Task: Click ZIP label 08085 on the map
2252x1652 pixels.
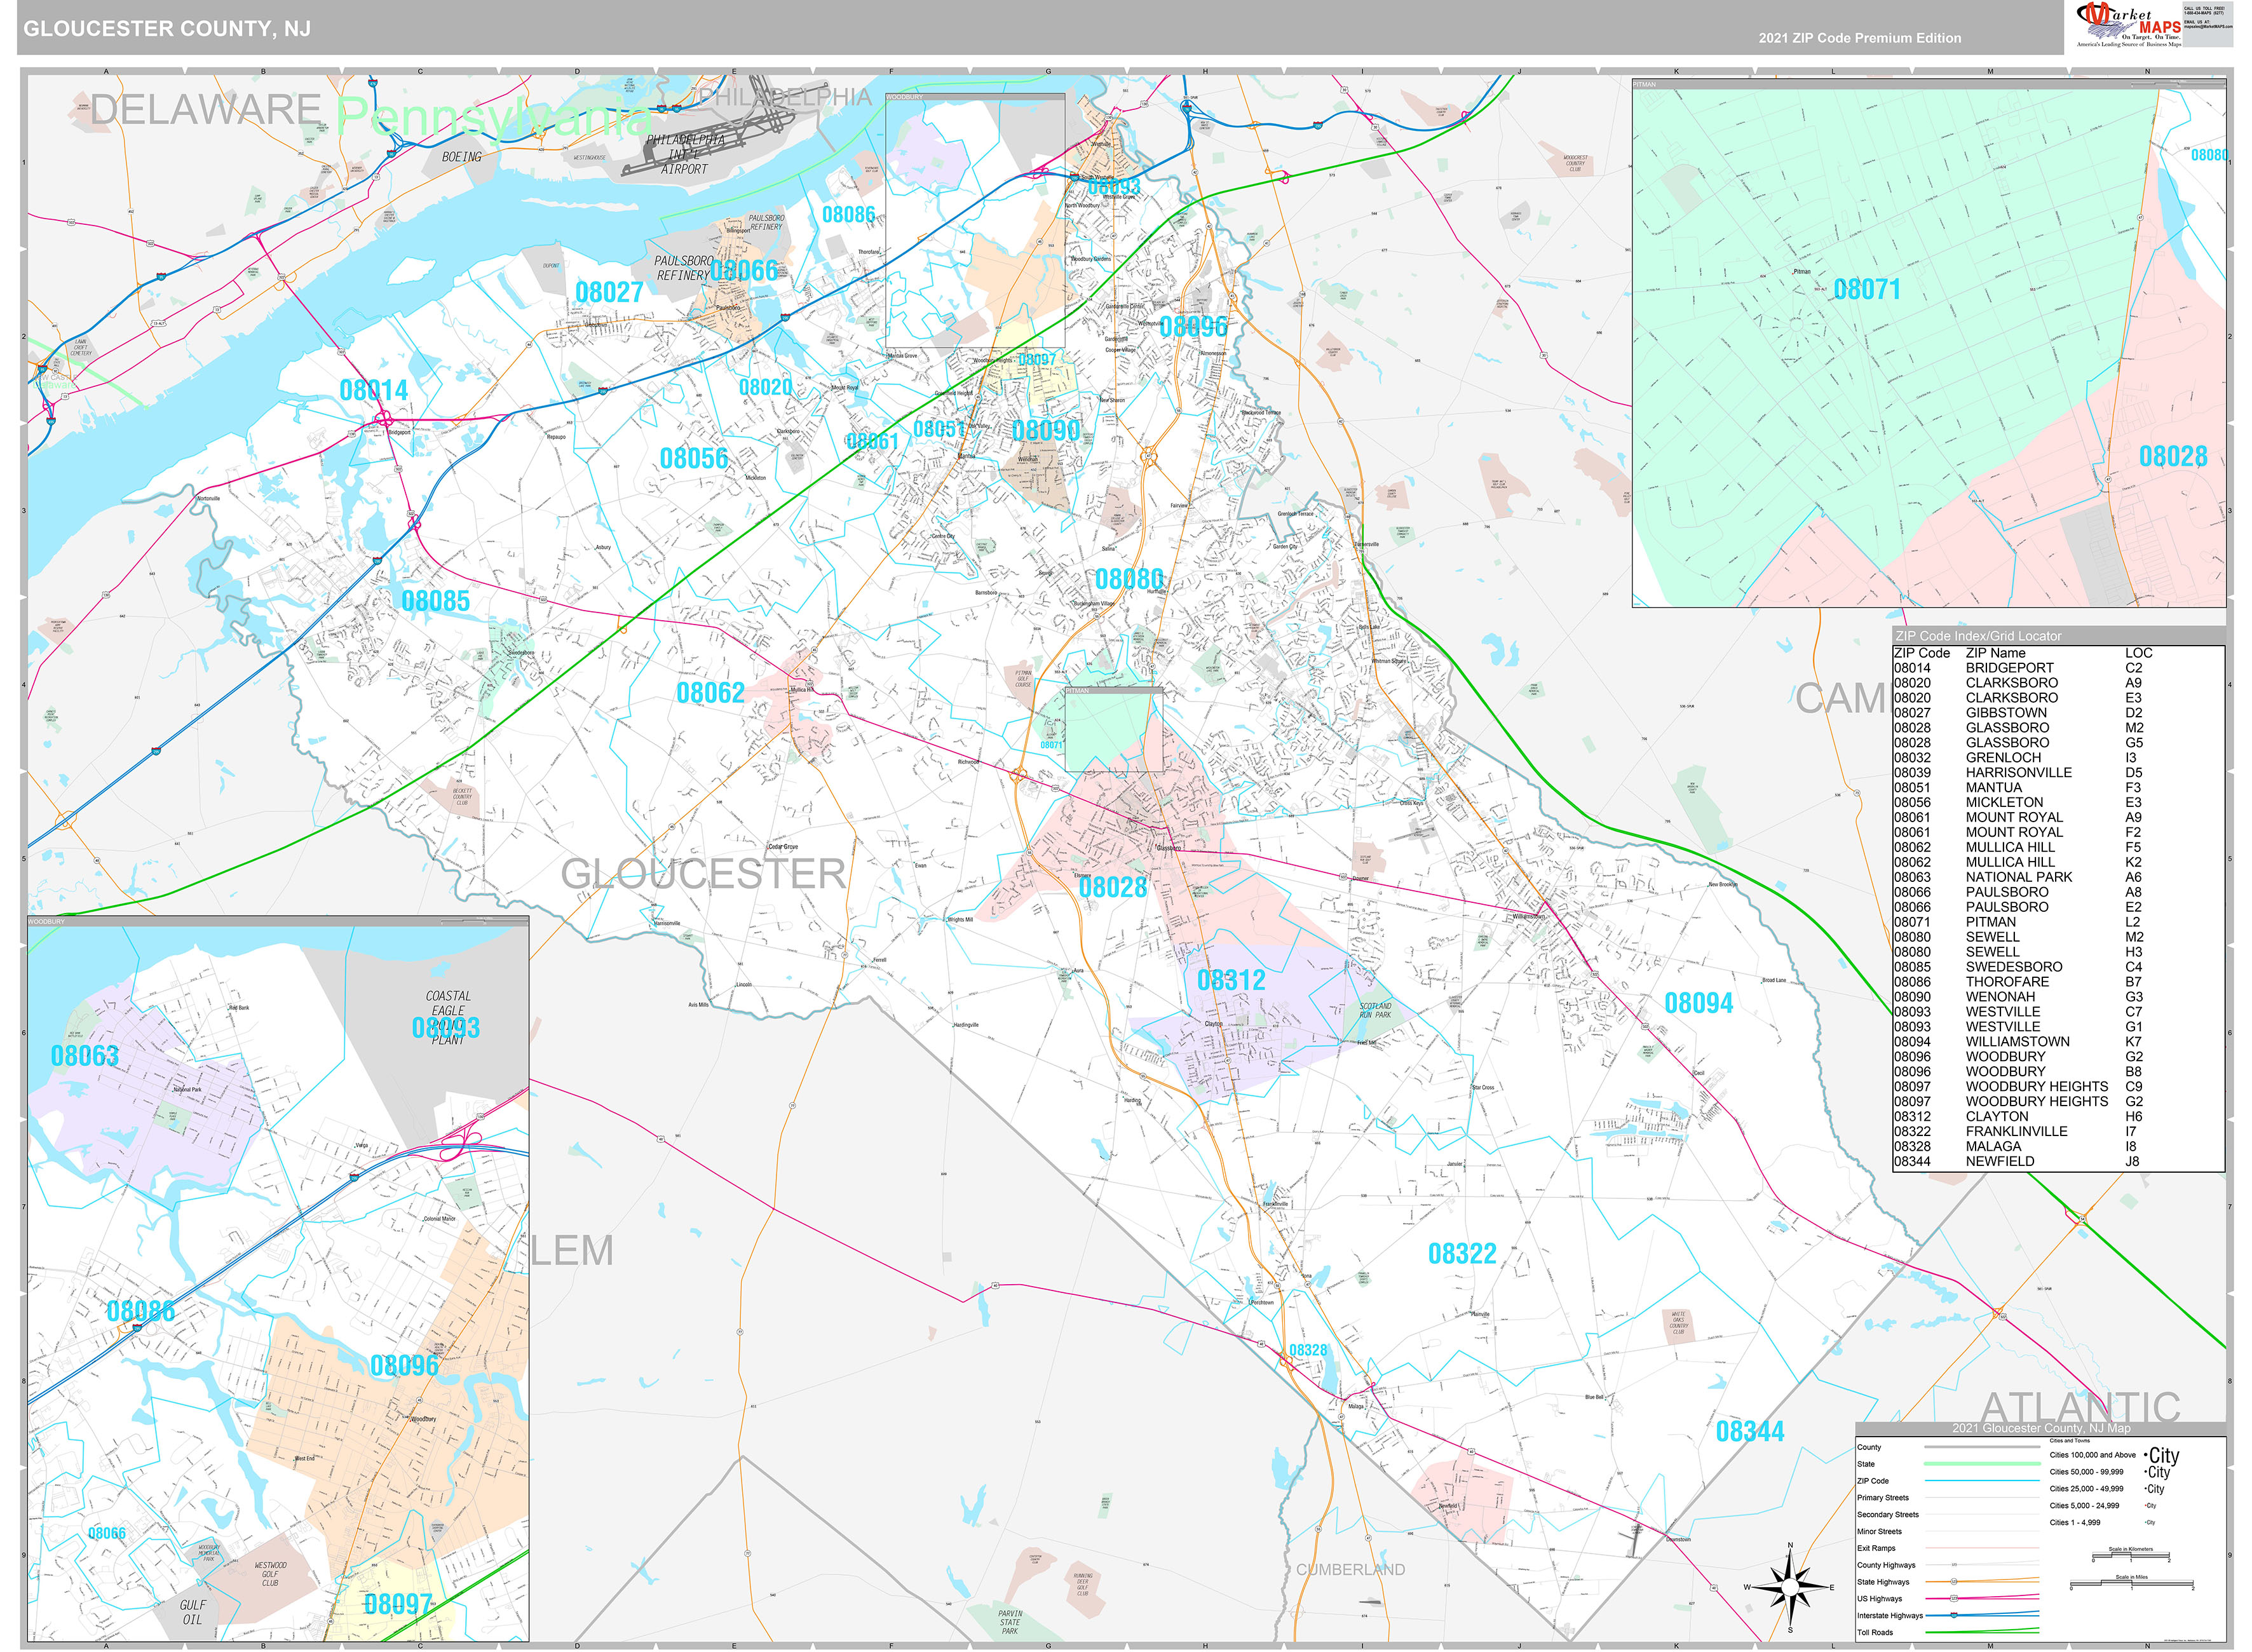Action: click(435, 601)
